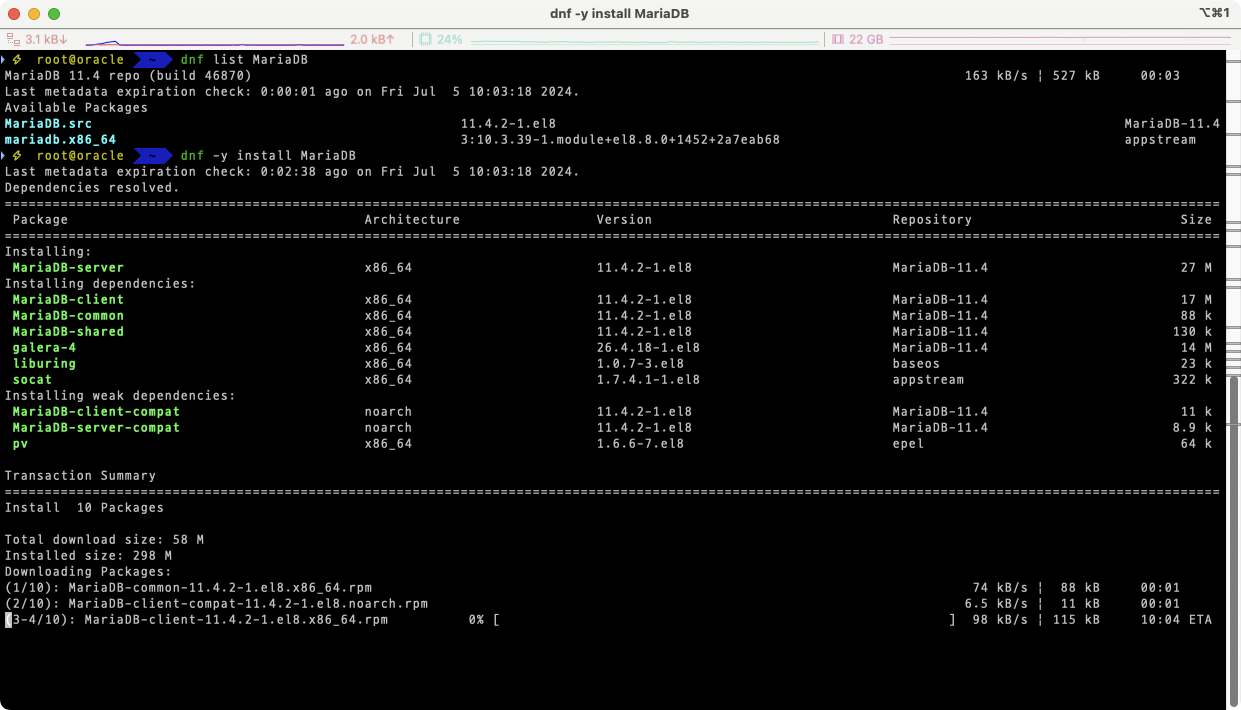Screen dimensions: 1241x710
Task: Click '(2/10): MariaDB-client-compat' download line
Action: (x=216, y=604)
